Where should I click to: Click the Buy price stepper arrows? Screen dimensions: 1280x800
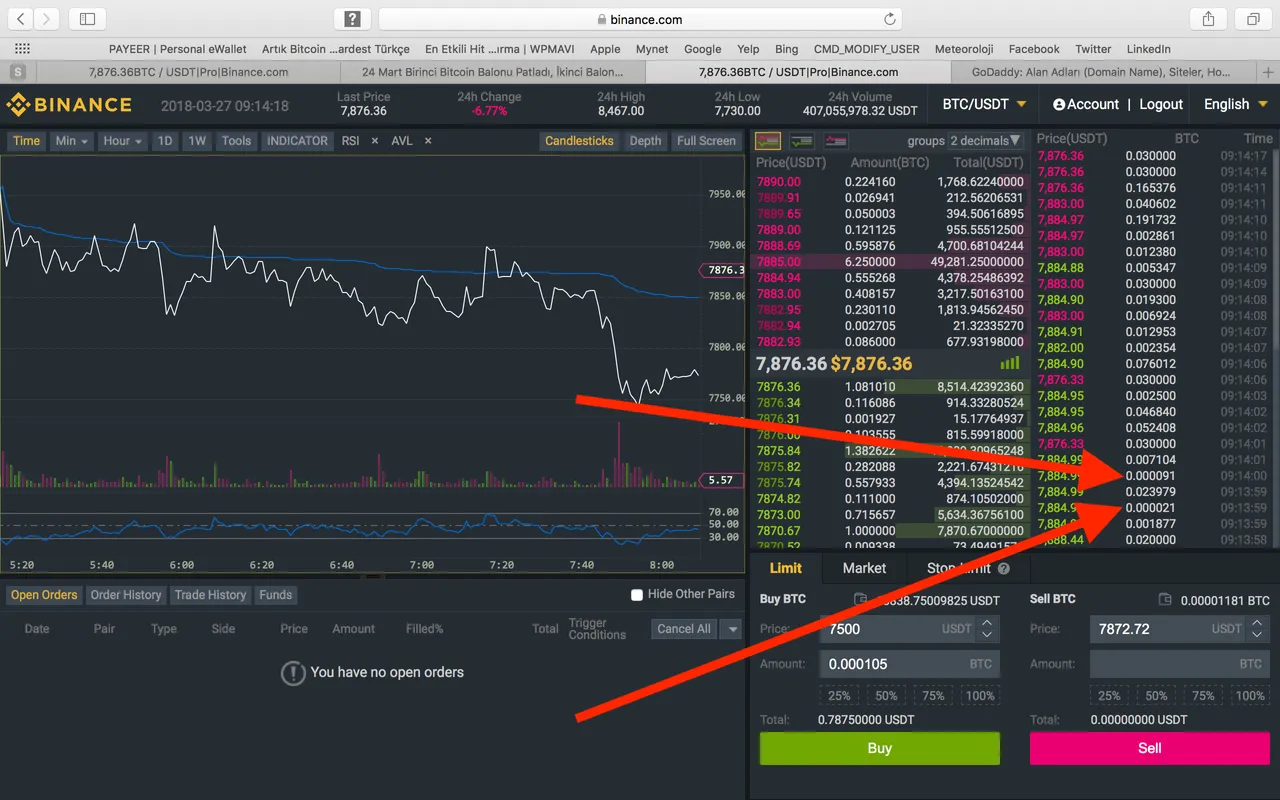pyautogui.click(x=987, y=629)
